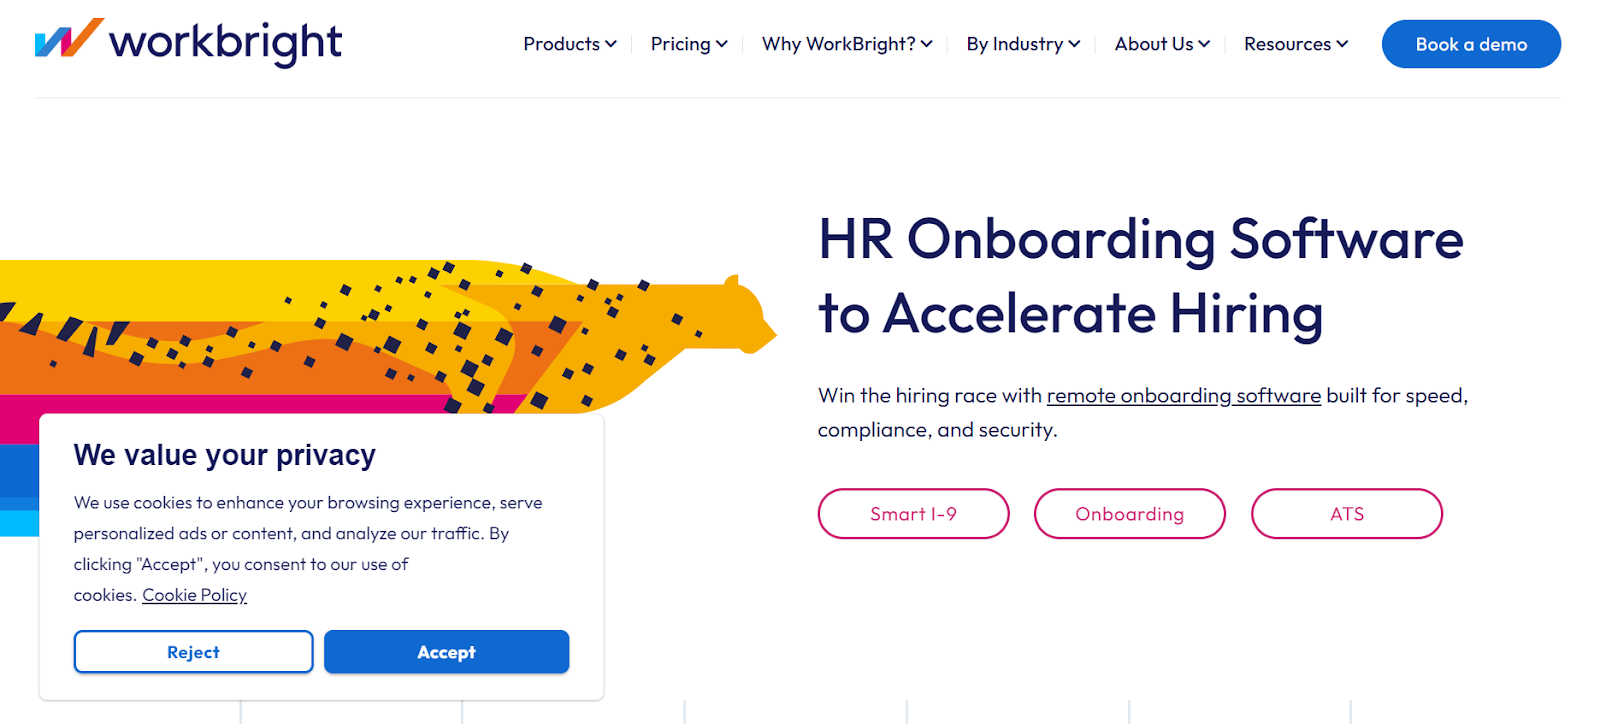
Task: Click the WorkBright logo
Action: [190, 44]
